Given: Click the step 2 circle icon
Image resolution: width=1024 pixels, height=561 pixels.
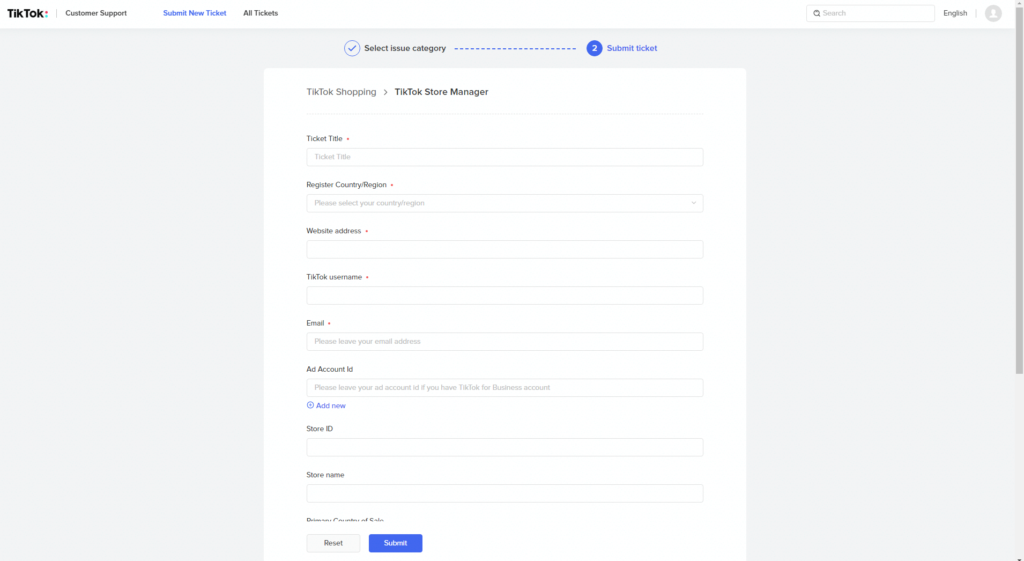Looking at the screenshot, I should point(594,48).
